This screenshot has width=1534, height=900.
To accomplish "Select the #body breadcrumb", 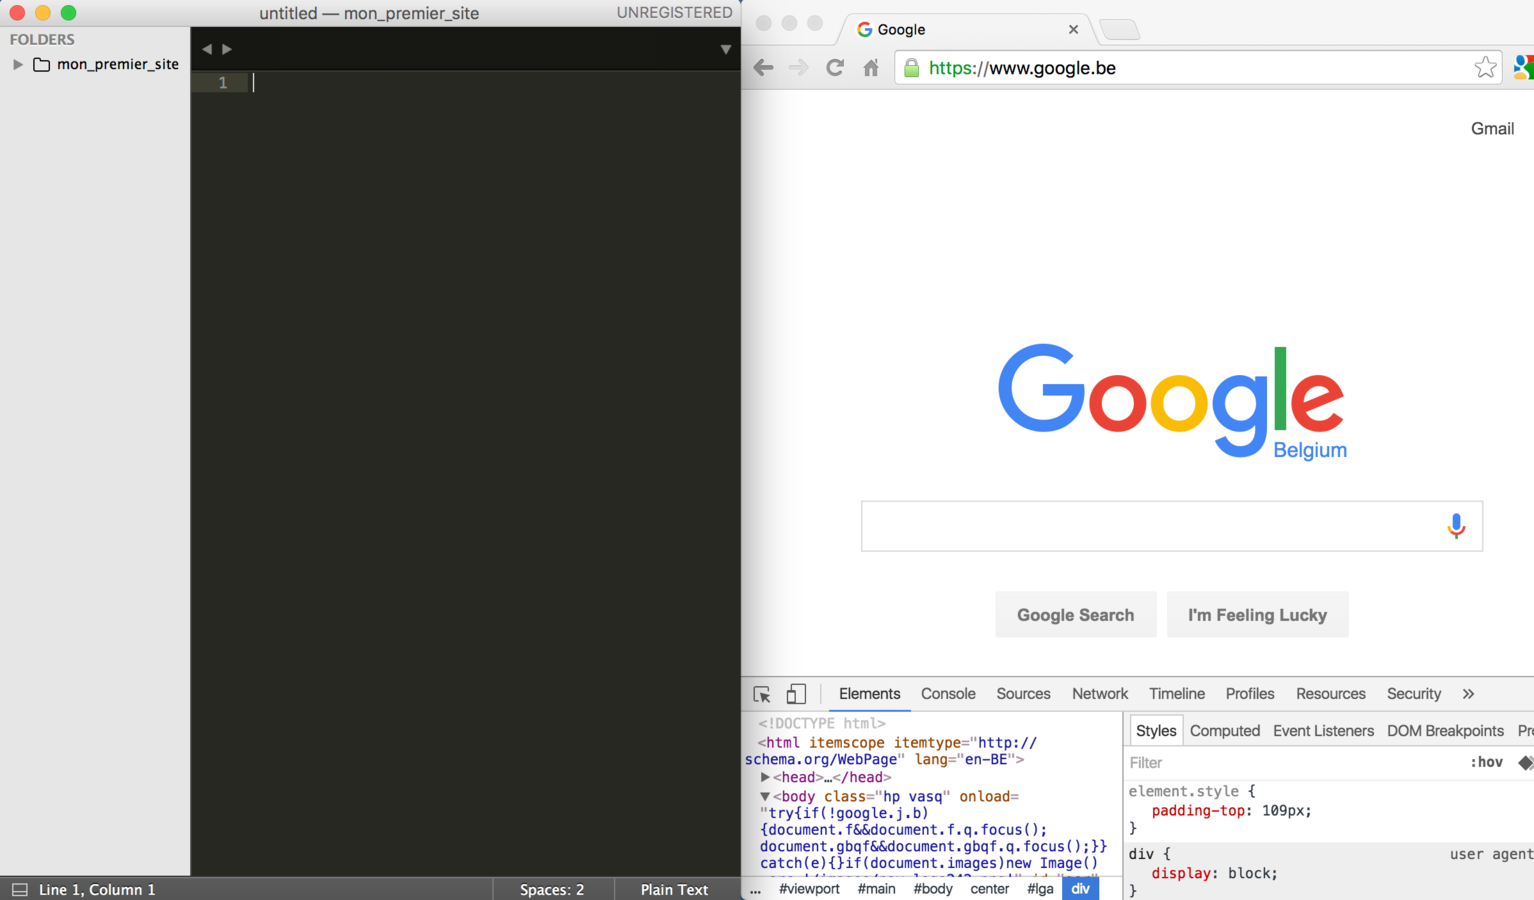I will pyautogui.click(x=933, y=889).
